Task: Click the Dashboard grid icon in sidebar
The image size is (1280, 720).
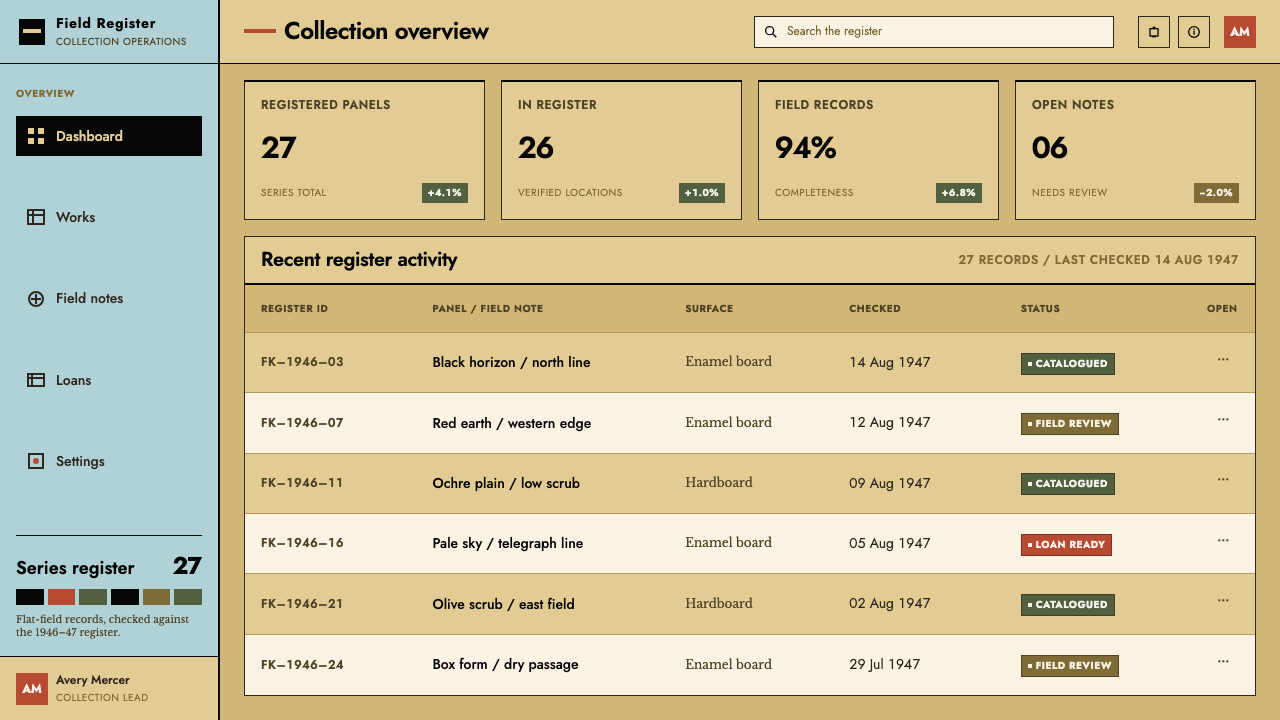Action: tap(36, 136)
